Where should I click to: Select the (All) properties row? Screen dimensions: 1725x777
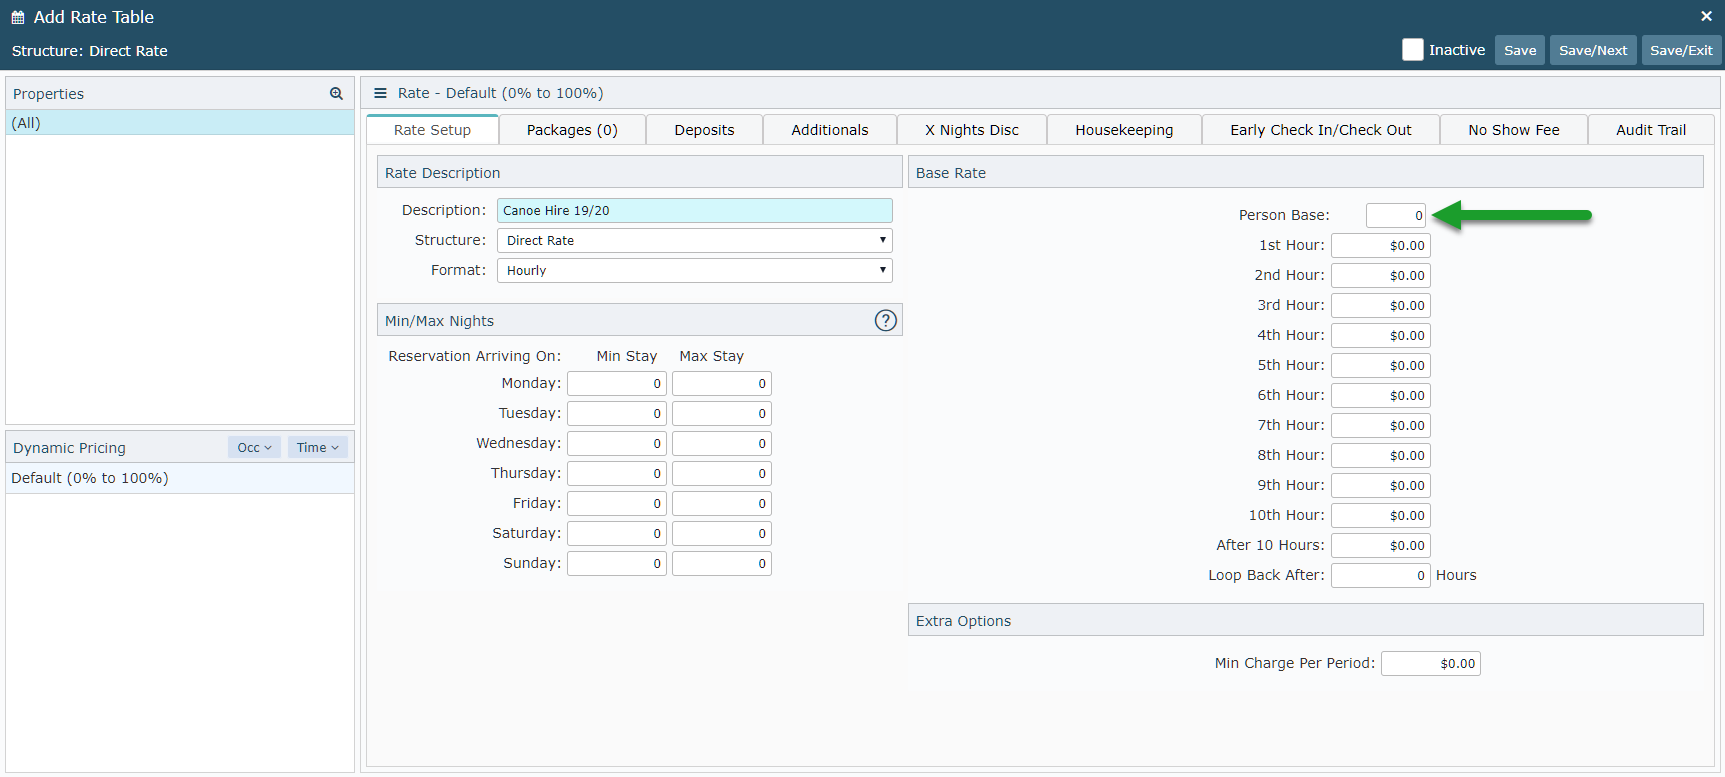pyautogui.click(x=180, y=123)
